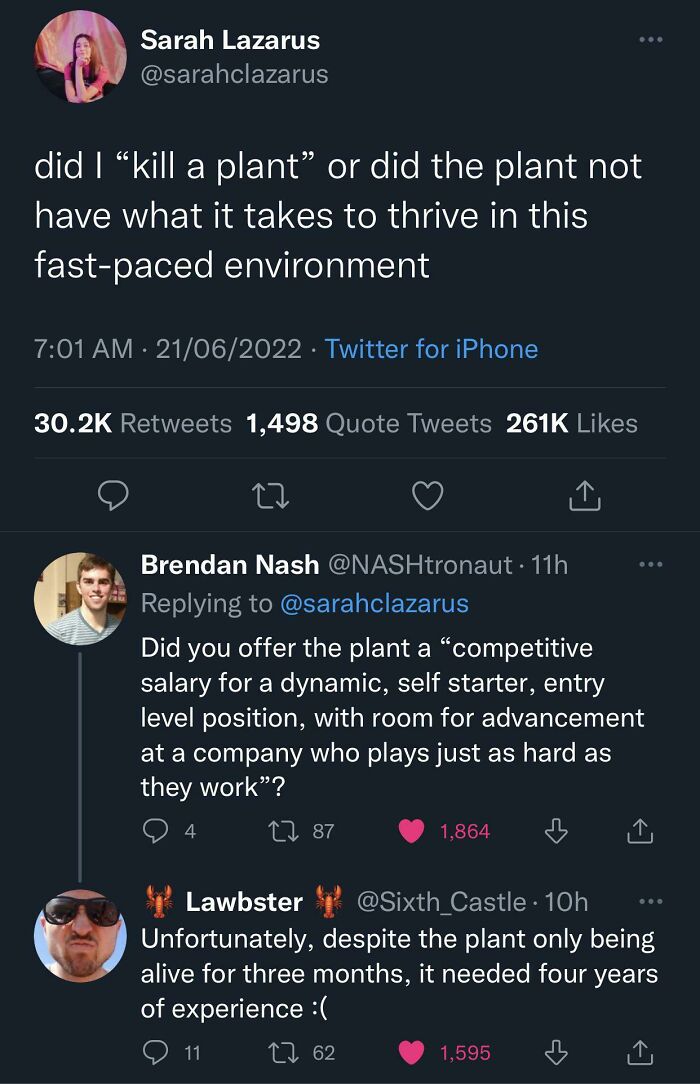View the 1,498 Quote Tweets list
Viewport: 700px width, 1084px height.
pyautogui.click(x=369, y=423)
